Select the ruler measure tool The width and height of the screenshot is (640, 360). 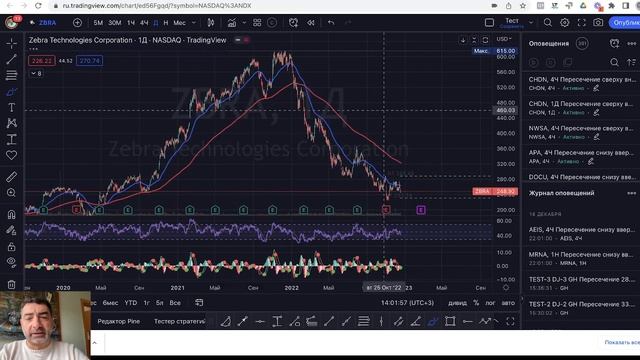(x=11, y=177)
